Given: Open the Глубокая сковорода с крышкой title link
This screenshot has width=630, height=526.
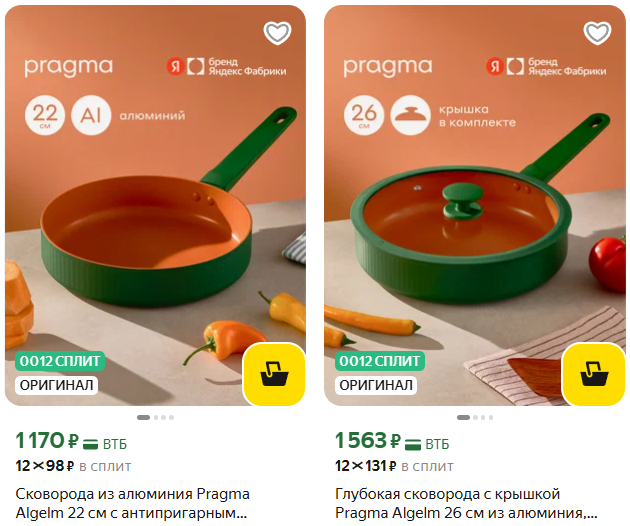Looking at the screenshot, I should (x=466, y=503).
